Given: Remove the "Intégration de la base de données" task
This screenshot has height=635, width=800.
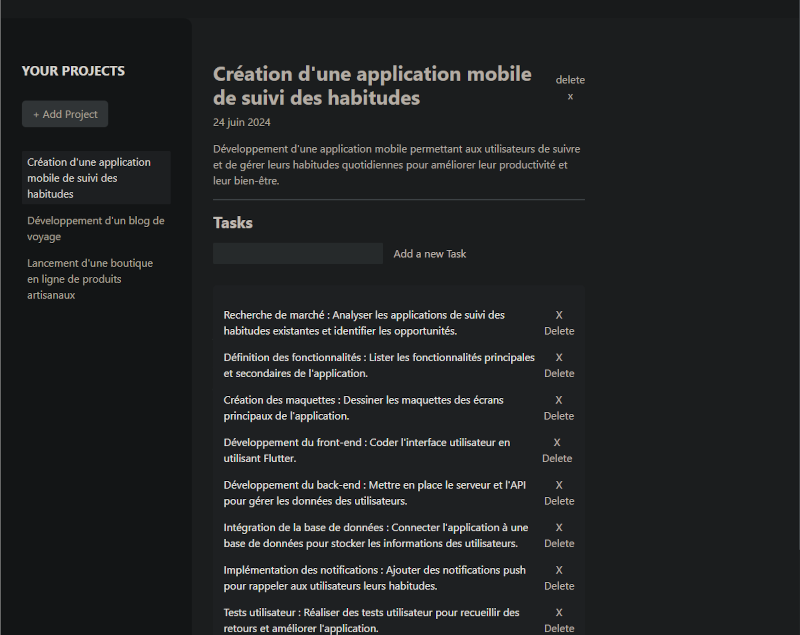Looking at the screenshot, I should click(x=559, y=535).
